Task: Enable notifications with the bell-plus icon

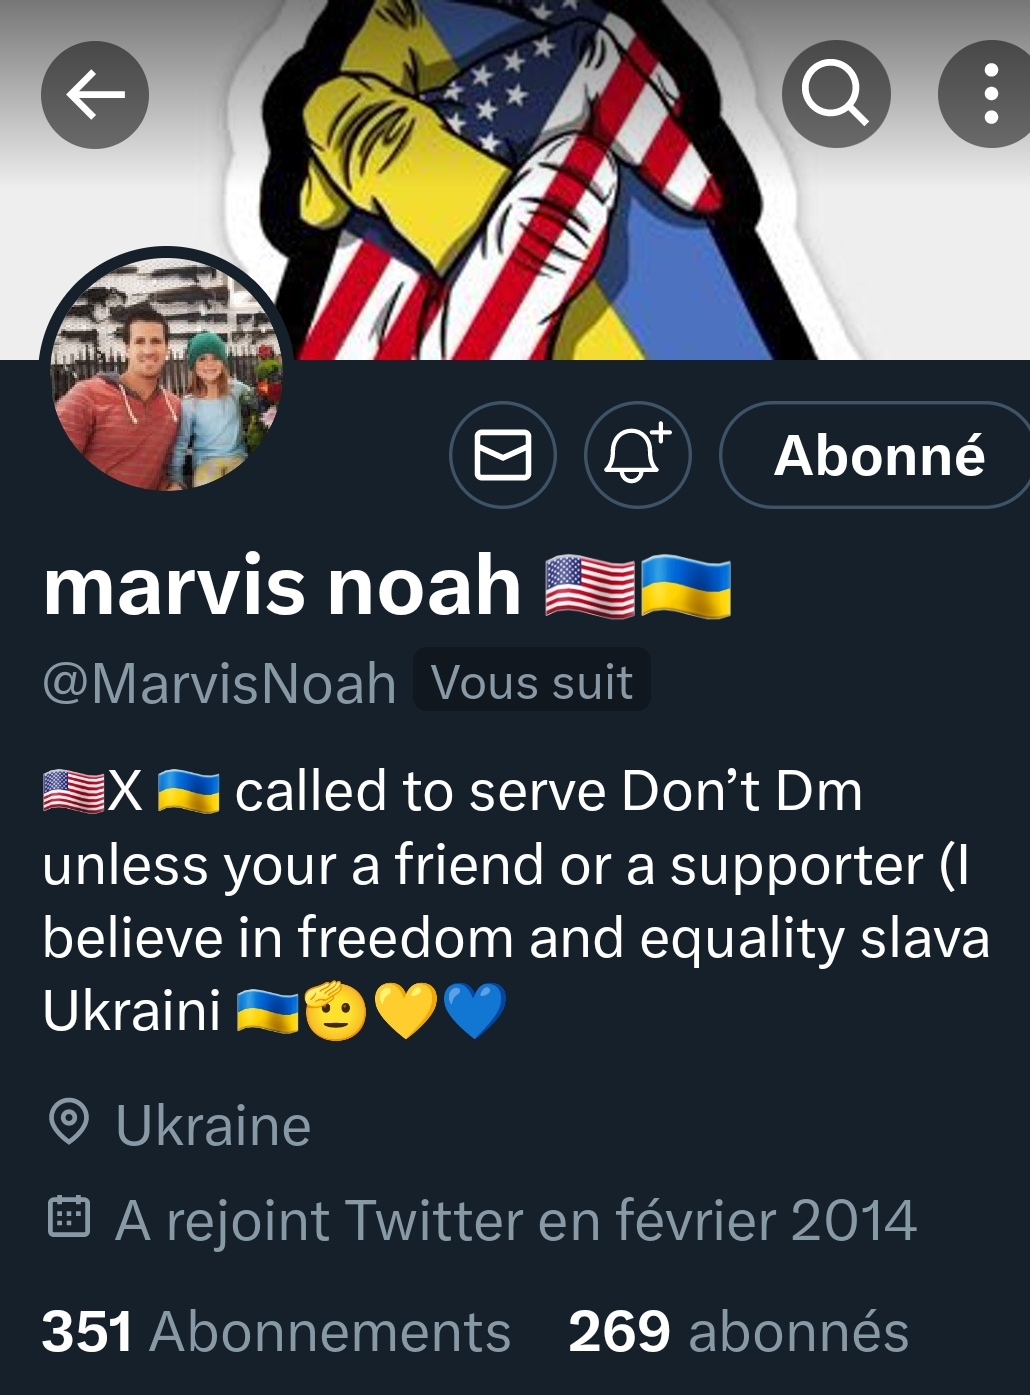Action: pyautogui.click(x=637, y=455)
